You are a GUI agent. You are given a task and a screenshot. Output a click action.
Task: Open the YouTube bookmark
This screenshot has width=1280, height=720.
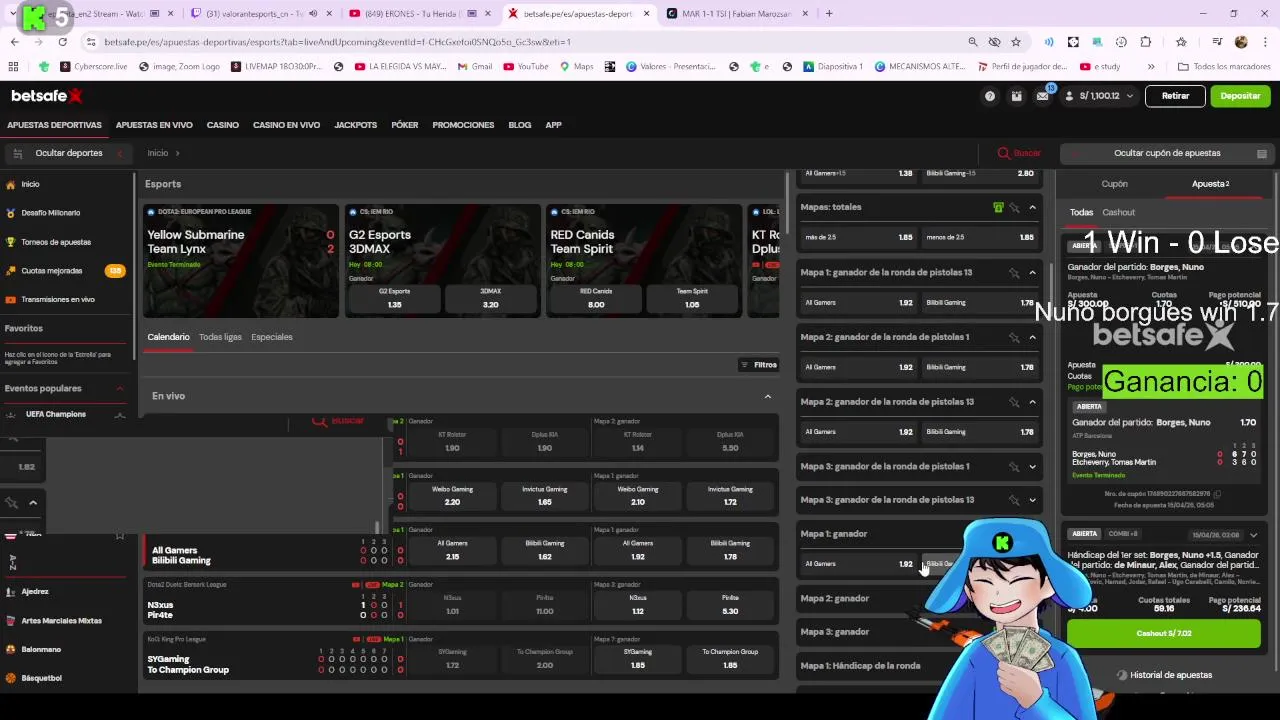(526, 67)
